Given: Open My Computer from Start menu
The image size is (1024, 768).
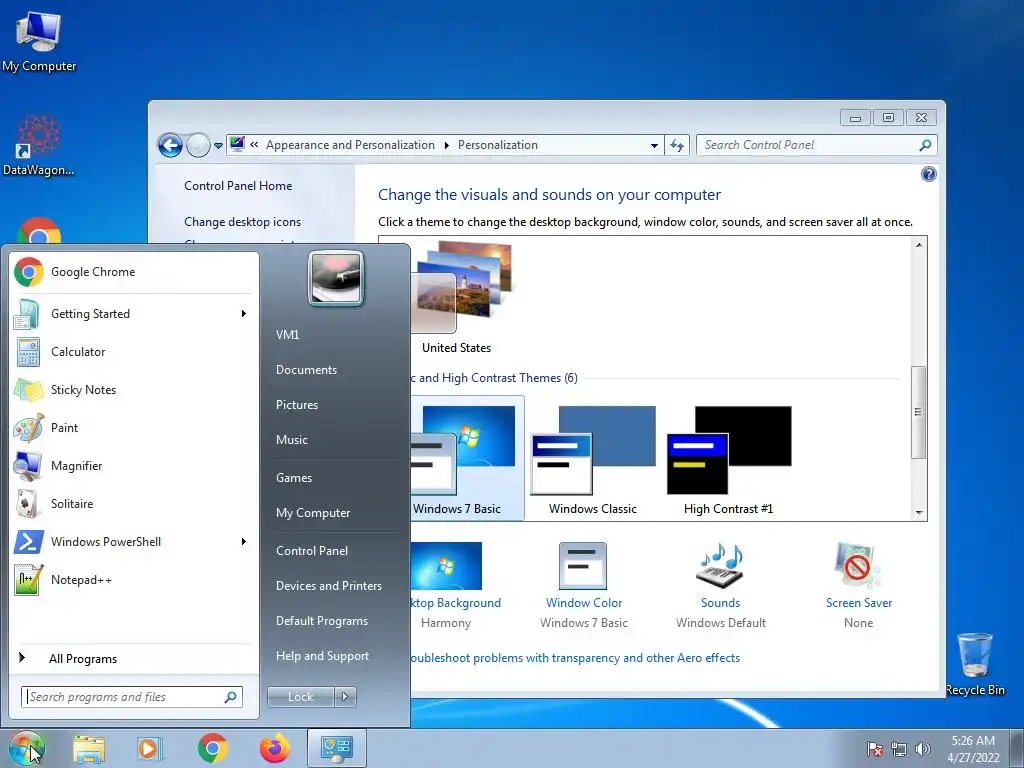Looking at the screenshot, I should coord(313,513).
